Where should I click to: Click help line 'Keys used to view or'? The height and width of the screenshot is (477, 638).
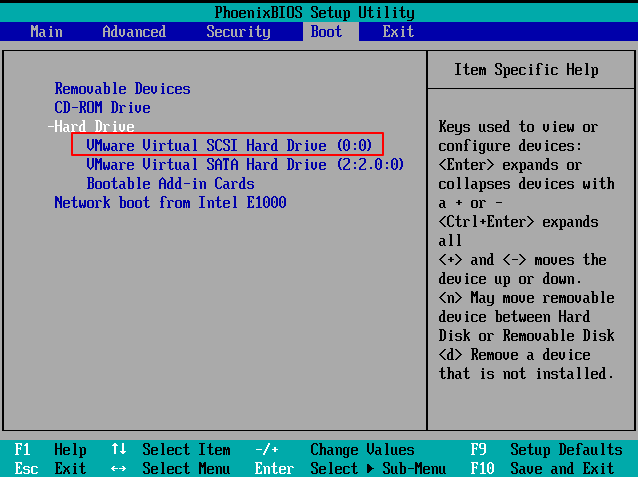[518, 127]
